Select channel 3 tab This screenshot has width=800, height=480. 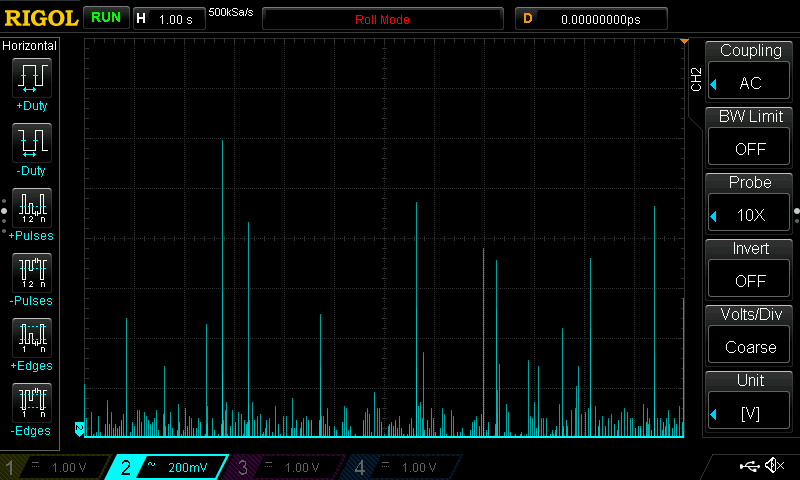point(286,467)
